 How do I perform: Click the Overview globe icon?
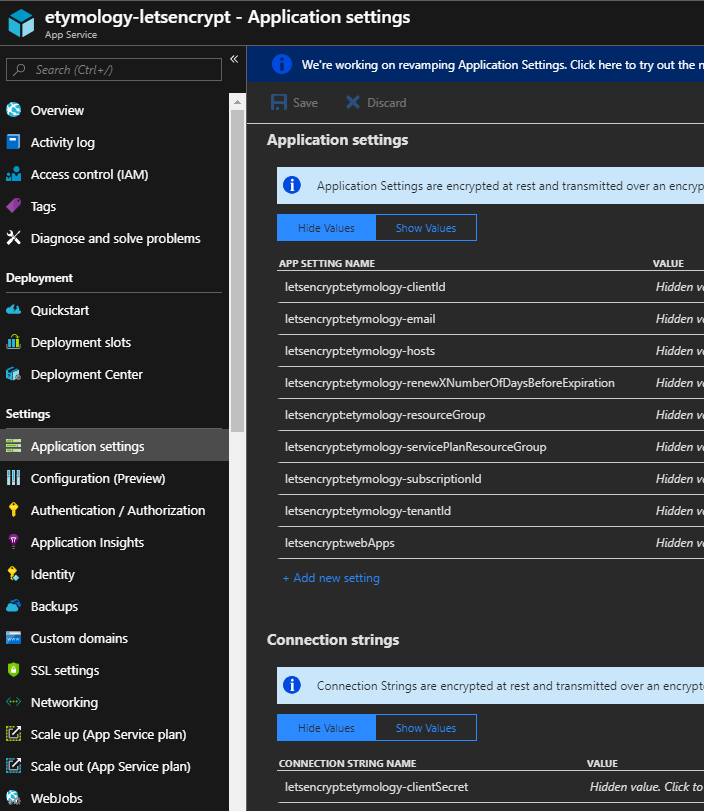(13, 110)
